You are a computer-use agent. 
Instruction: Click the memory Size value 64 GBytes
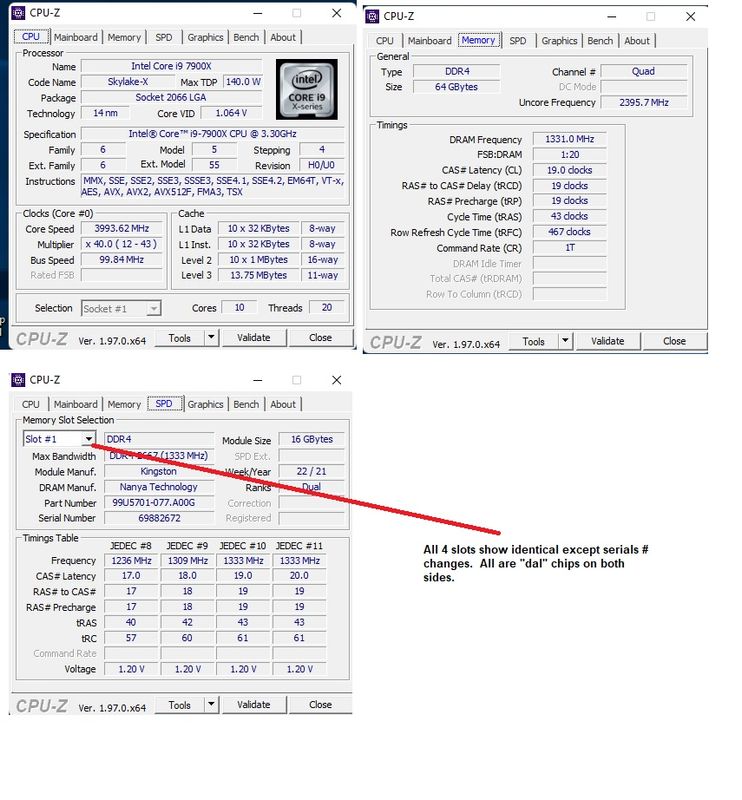point(456,87)
